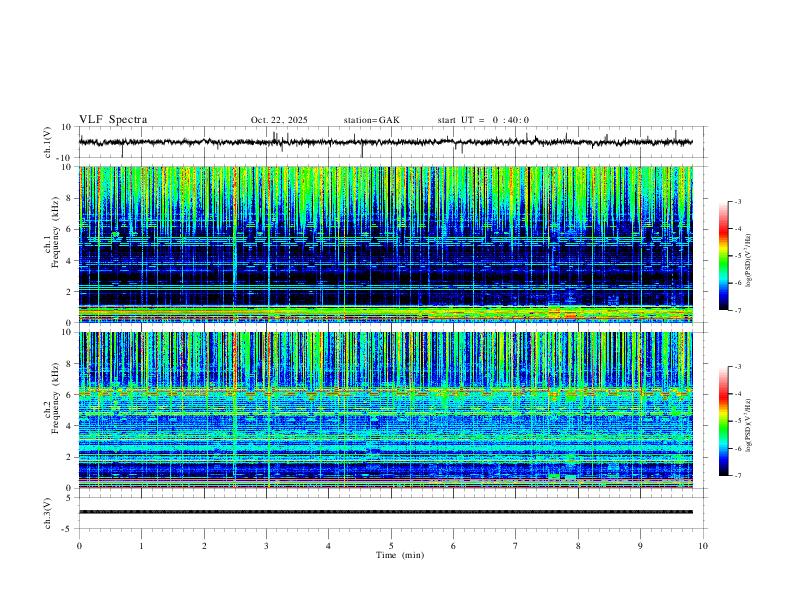Click the "Time (min)" axis label
The width and height of the screenshot is (792, 612).
[x=400, y=555]
